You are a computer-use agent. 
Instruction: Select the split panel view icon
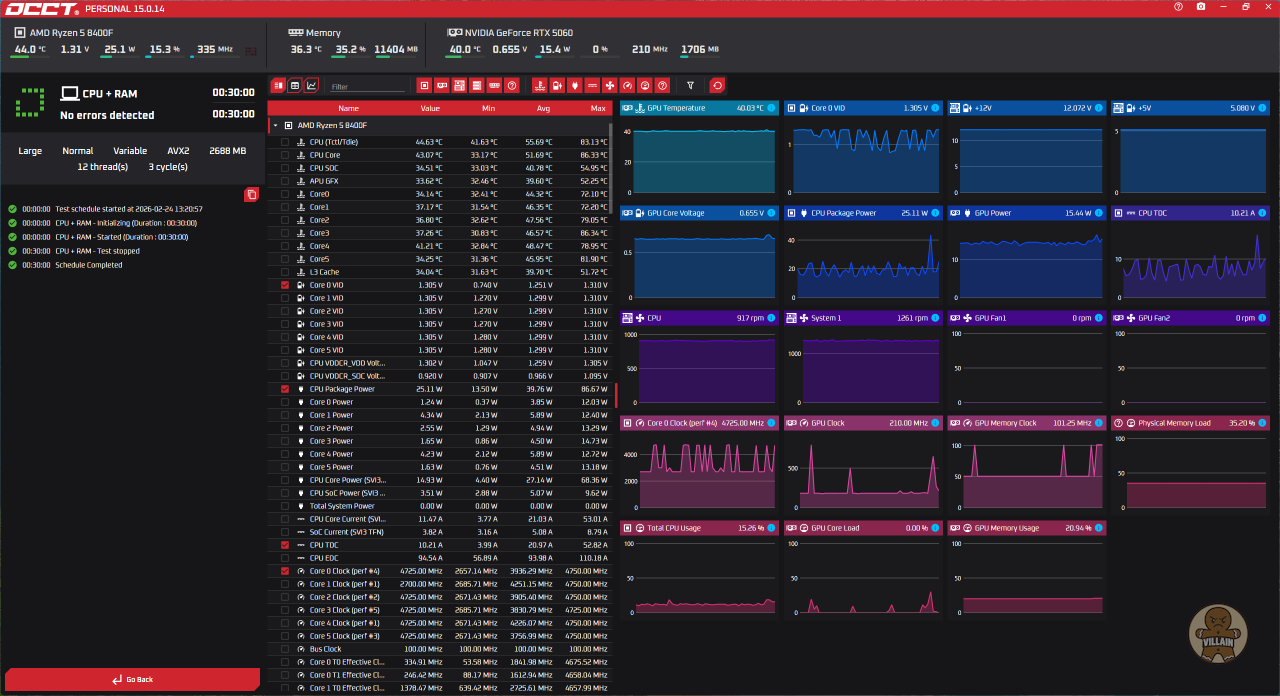[x=278, y=86]
